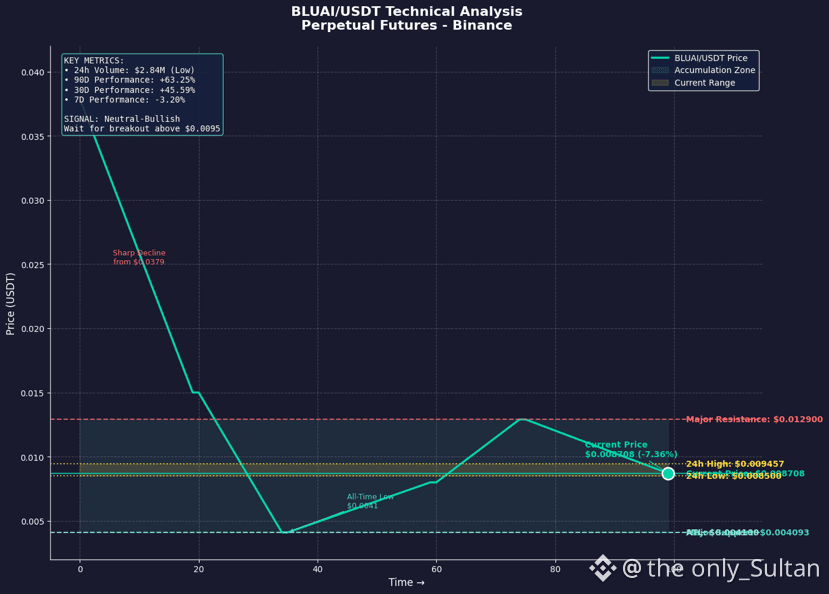Click the 0 x-axis tick label
This screenshot has width=829, height=594.
tap(80, 569)
